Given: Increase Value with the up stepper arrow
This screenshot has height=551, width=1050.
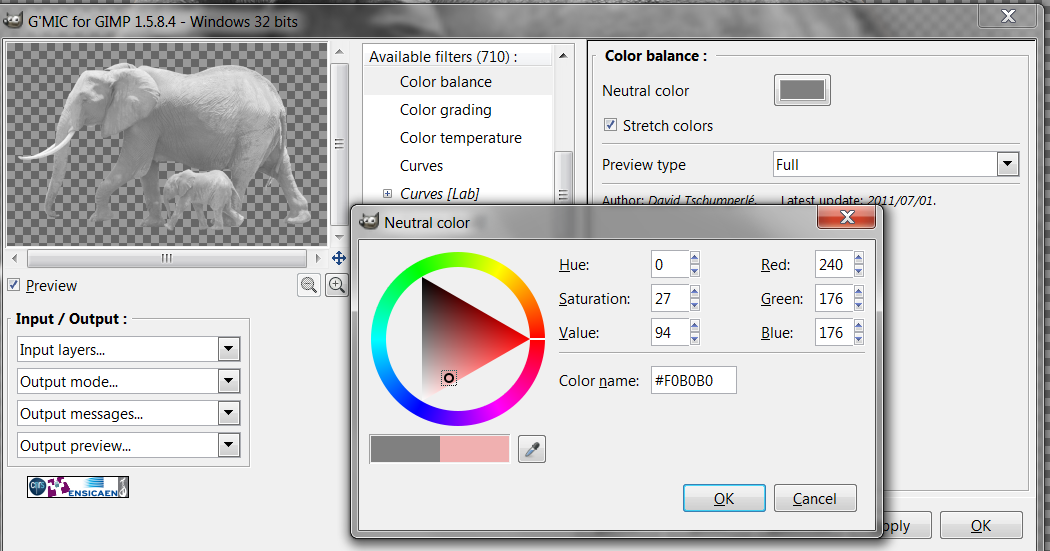Looking at the screenshot, I should click(x=694, y=326).
